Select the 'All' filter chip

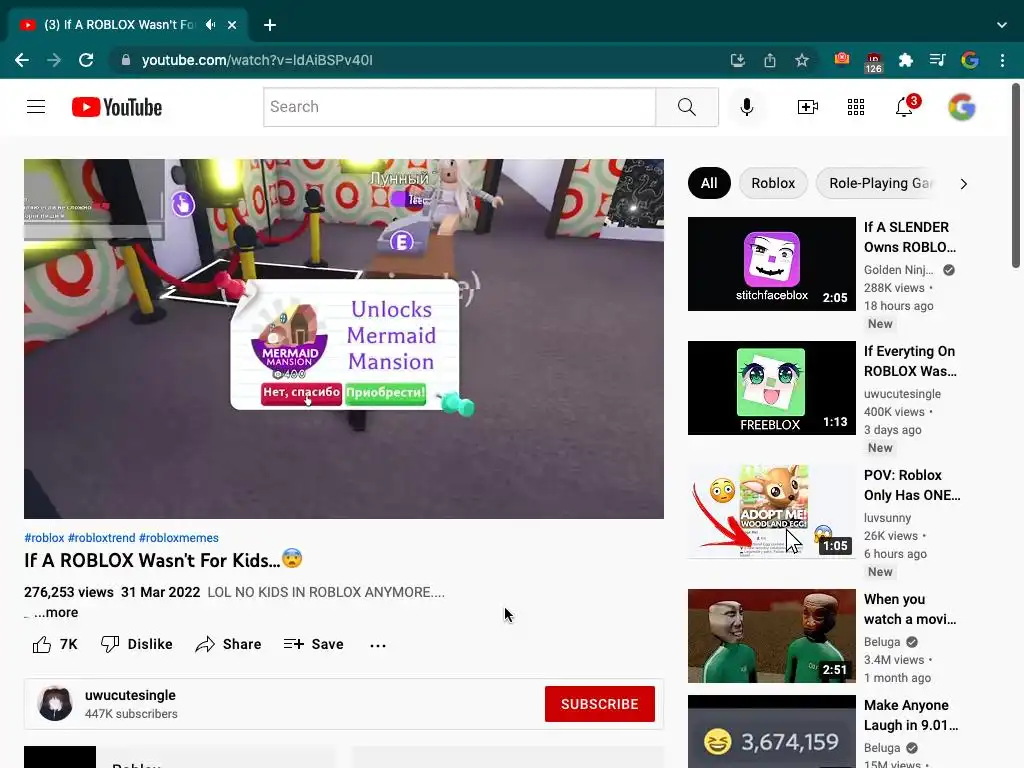click(709, 183)
